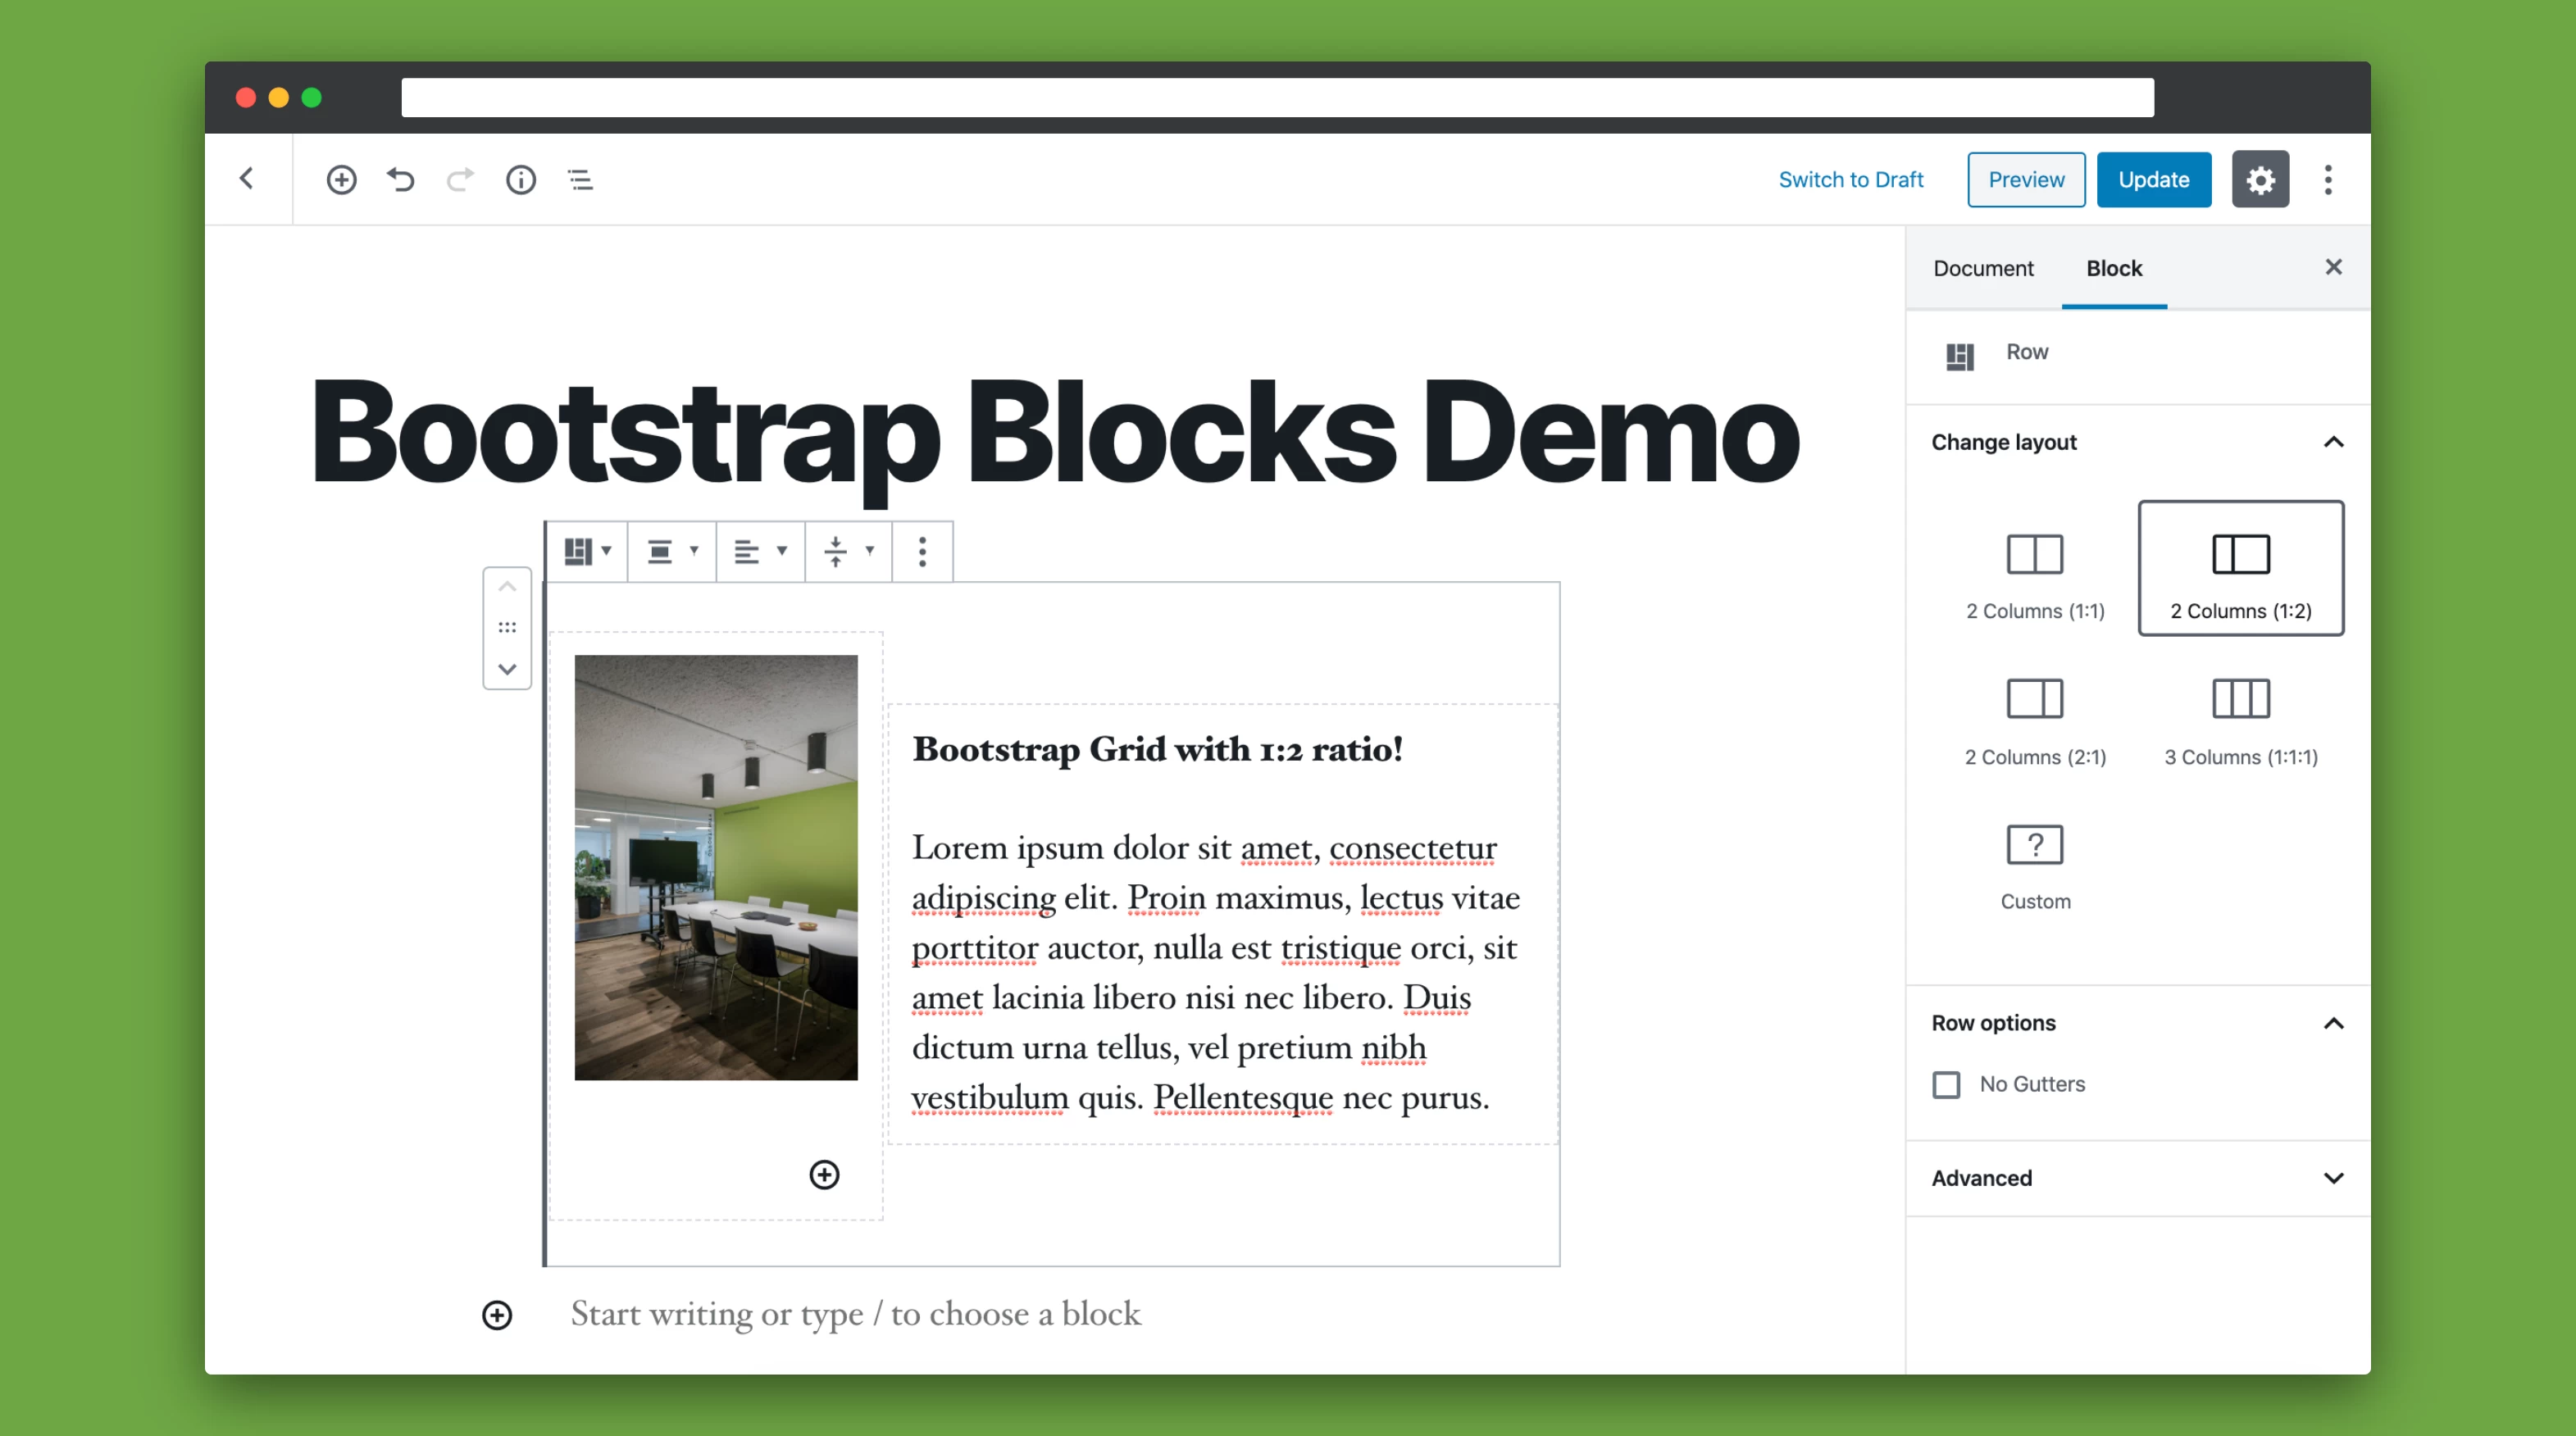2576x1436 pixels.
Task: Click the Preview button
Action: coord(2026,180)
